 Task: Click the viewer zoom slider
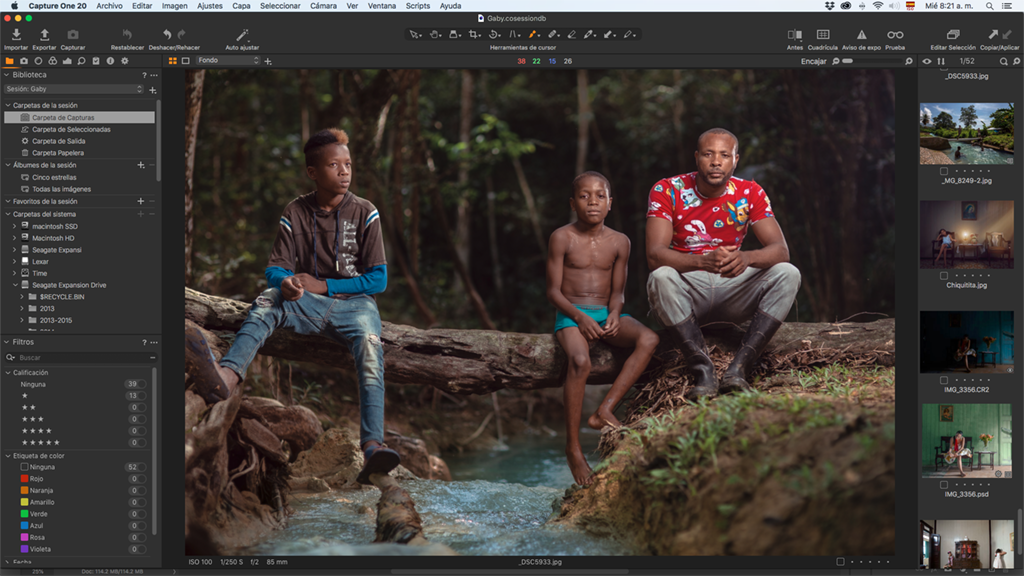868,61
